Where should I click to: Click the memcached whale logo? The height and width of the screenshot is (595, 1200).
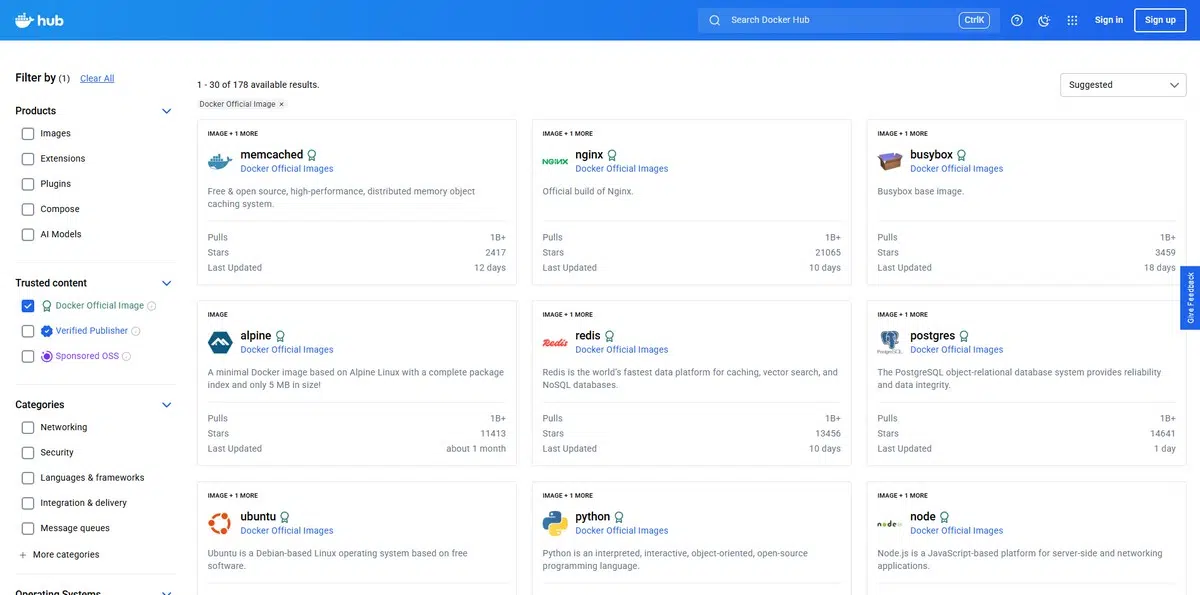pos(220,161)
